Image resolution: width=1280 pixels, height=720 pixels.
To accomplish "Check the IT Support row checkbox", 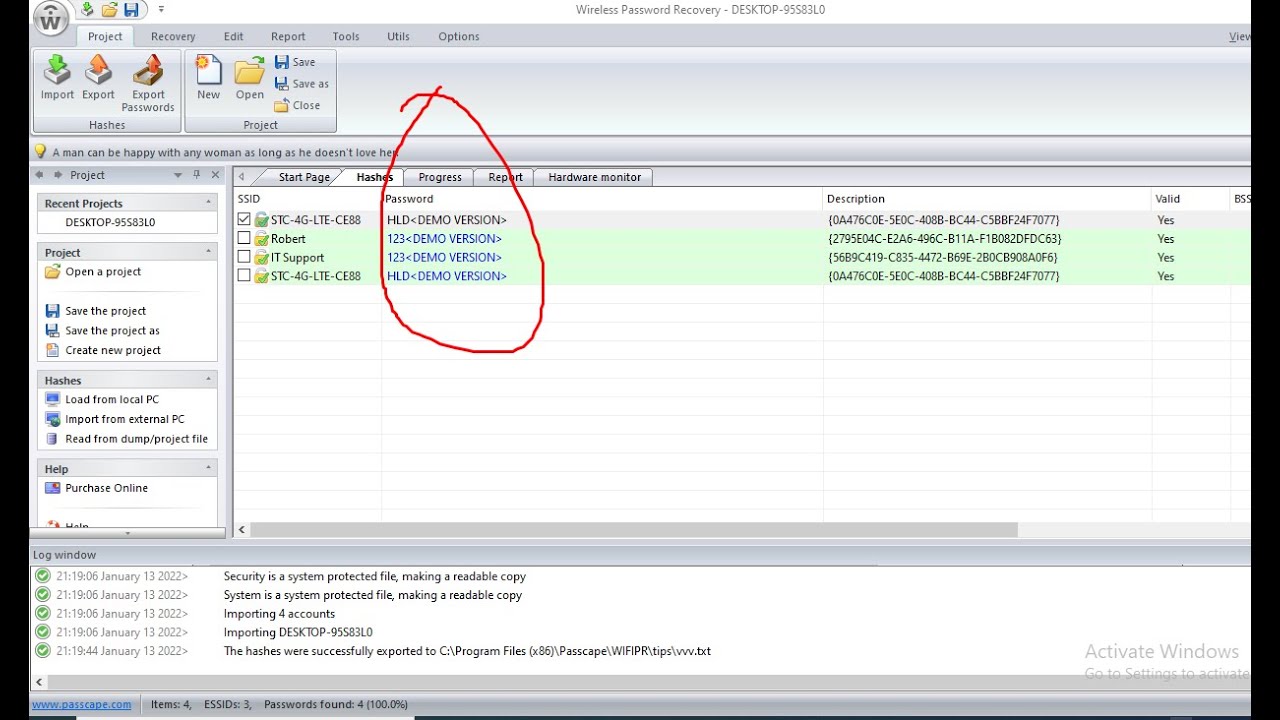I will 244,257.
